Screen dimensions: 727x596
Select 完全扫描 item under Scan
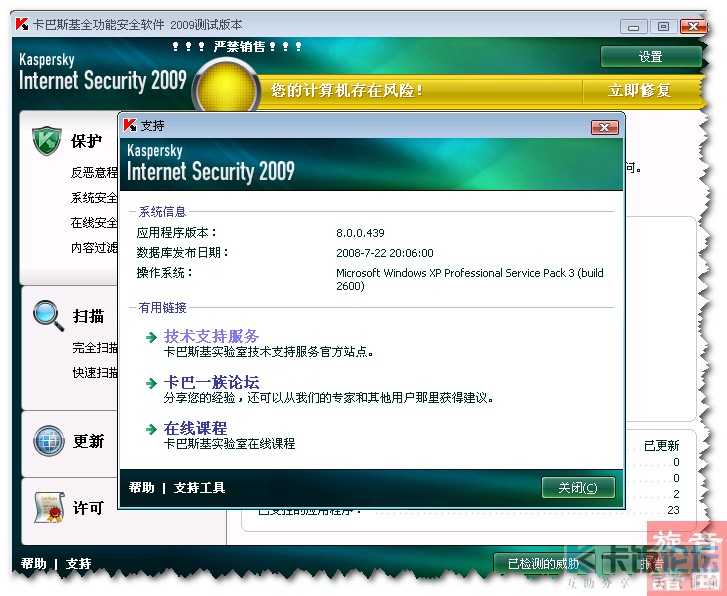tap(95, 347)
